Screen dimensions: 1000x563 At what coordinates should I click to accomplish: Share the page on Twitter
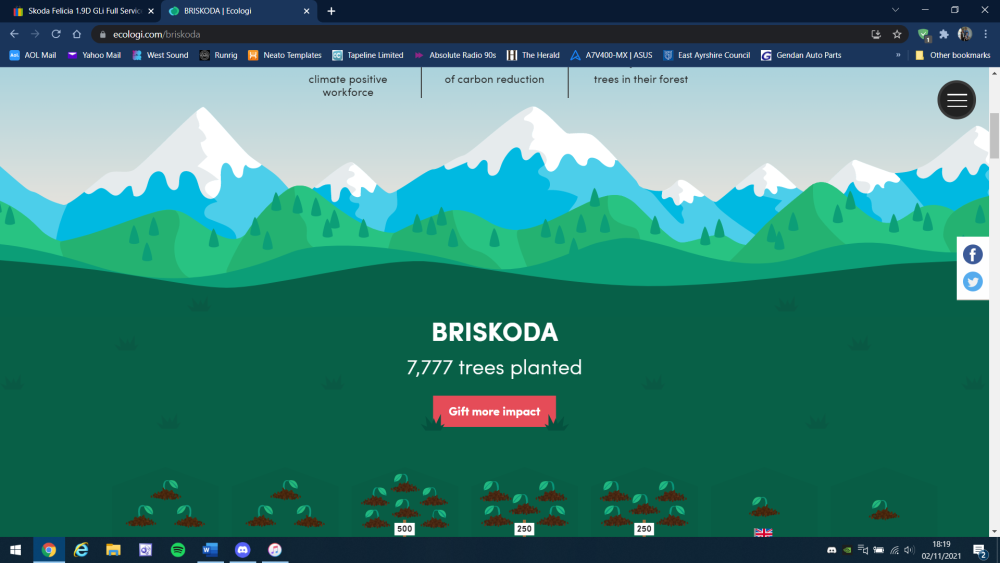click(973, 281)
